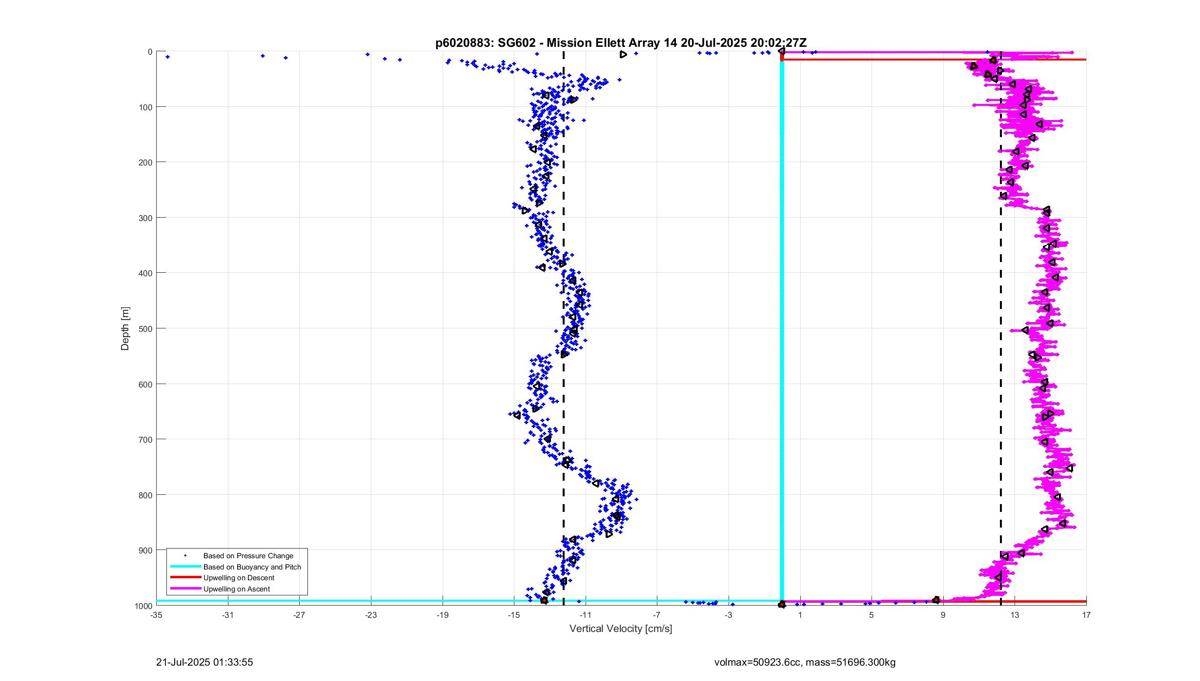Click x-axis tick label '17'

(x=1086, y=615)
